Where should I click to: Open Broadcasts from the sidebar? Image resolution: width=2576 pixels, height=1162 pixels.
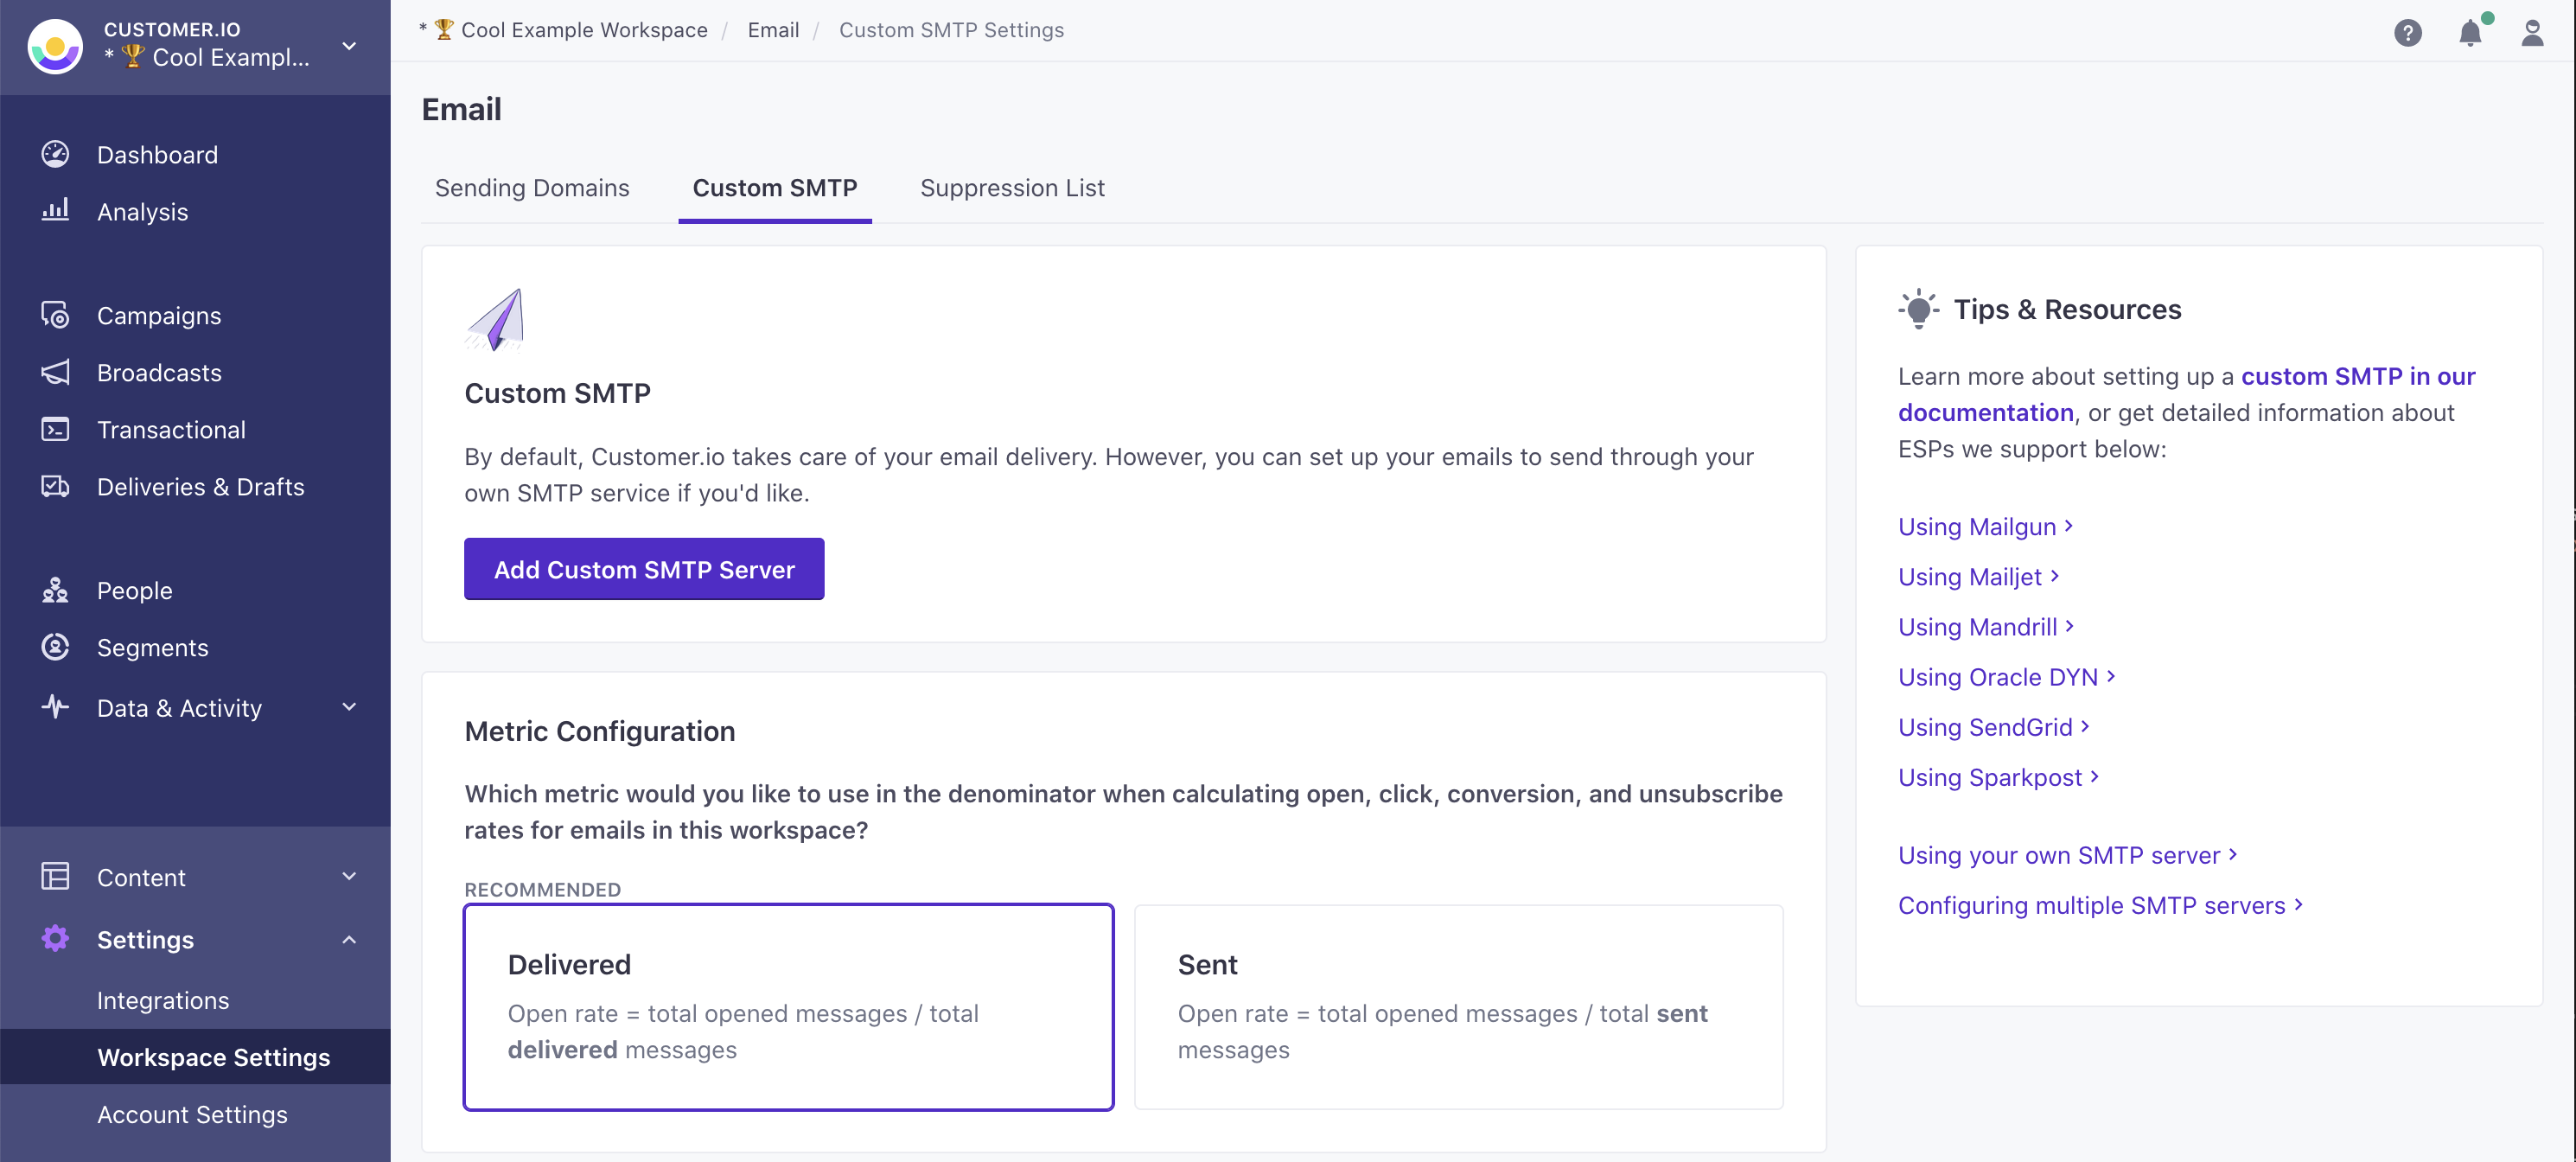[x=159, y=373]
